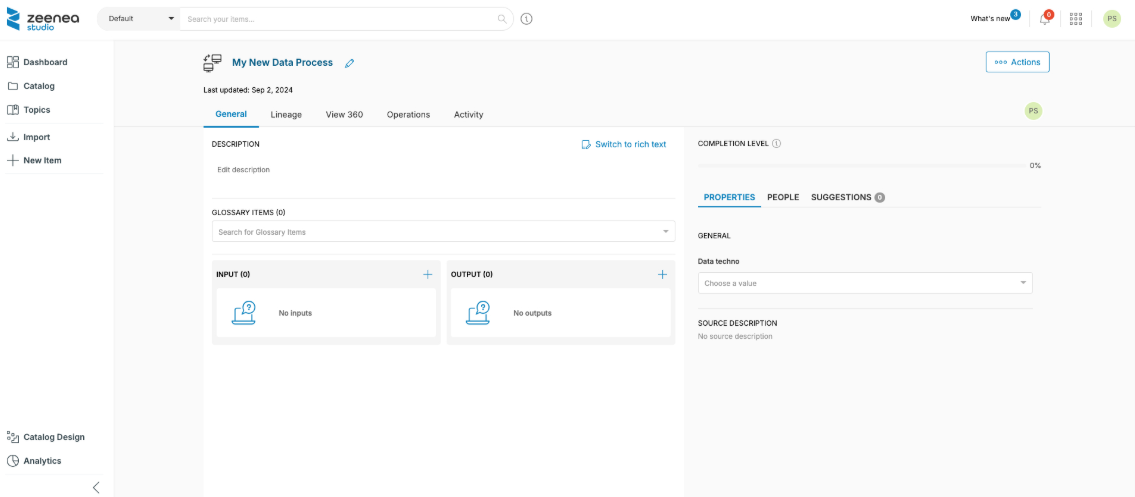Add a new input with the plus icon

pos(428,274)
